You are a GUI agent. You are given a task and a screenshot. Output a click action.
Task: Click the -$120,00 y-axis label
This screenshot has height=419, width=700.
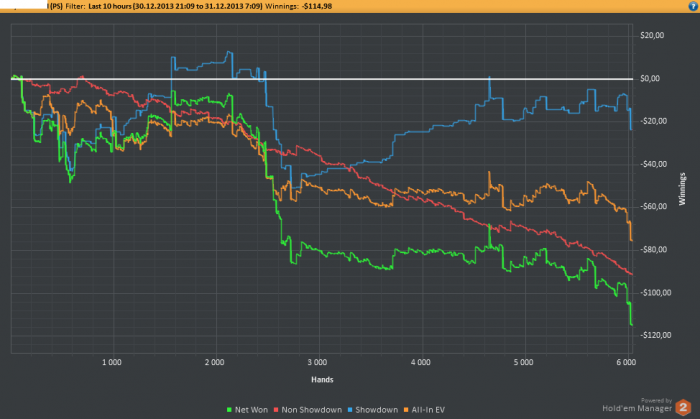(x=655, y=335)
